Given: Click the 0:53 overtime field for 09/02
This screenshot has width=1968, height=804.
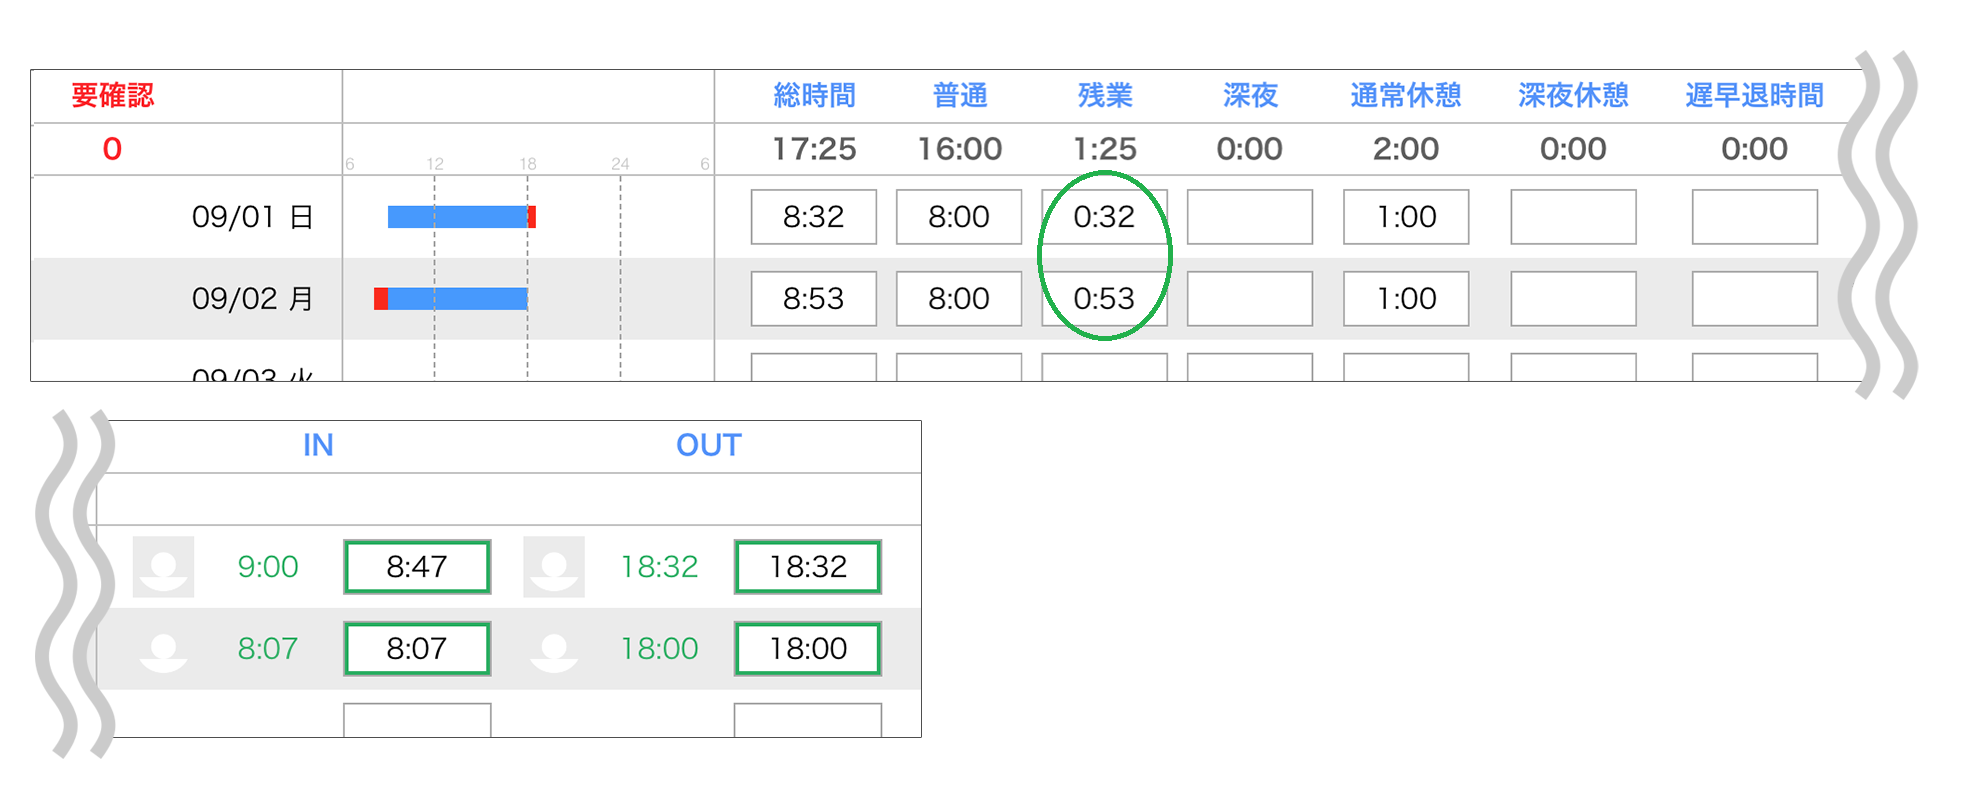Looking at the screenshot, I should tap(1104, 299).
